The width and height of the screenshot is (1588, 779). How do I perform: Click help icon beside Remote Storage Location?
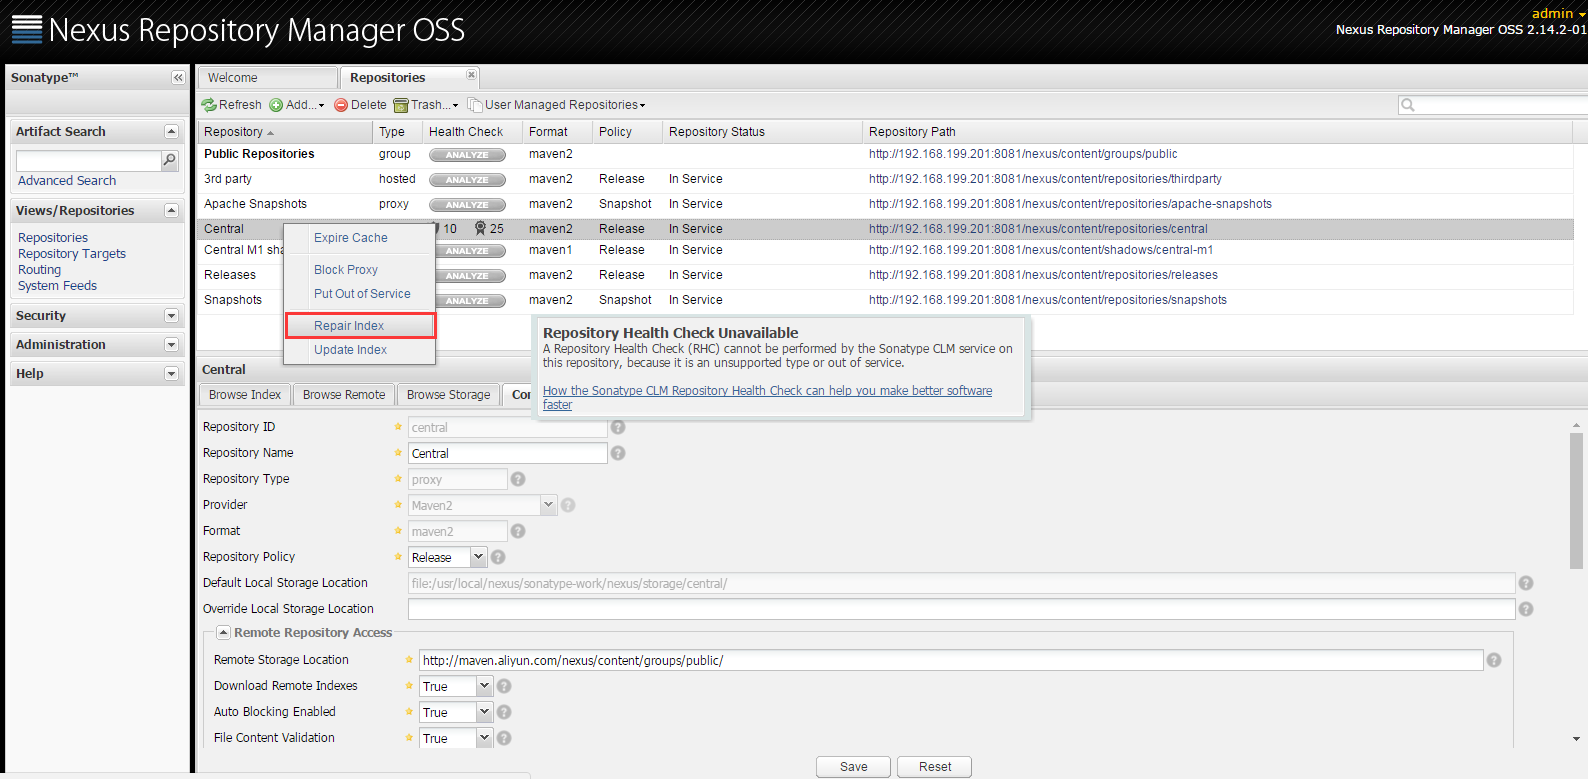(x=1494, y=660)
